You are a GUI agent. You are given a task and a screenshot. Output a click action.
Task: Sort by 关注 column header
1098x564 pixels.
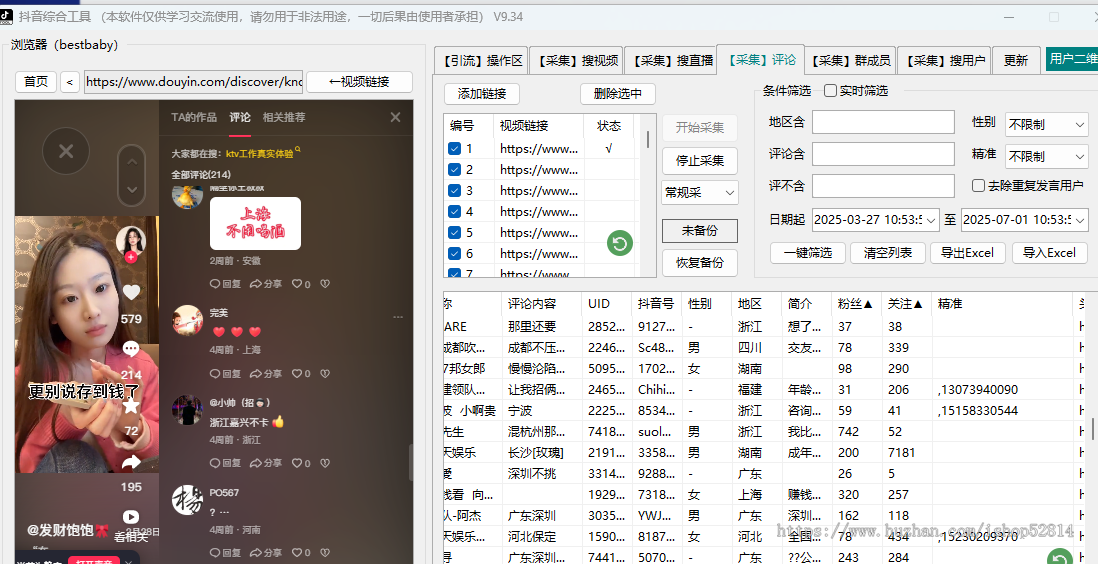(905, 303)
